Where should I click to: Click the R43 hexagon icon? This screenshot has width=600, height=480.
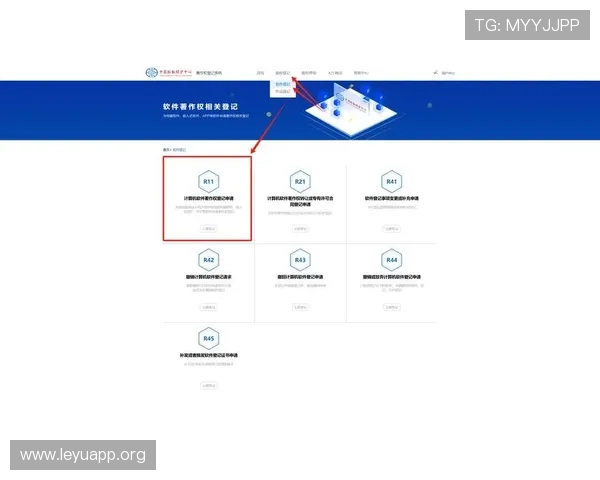tap(300, 260)
